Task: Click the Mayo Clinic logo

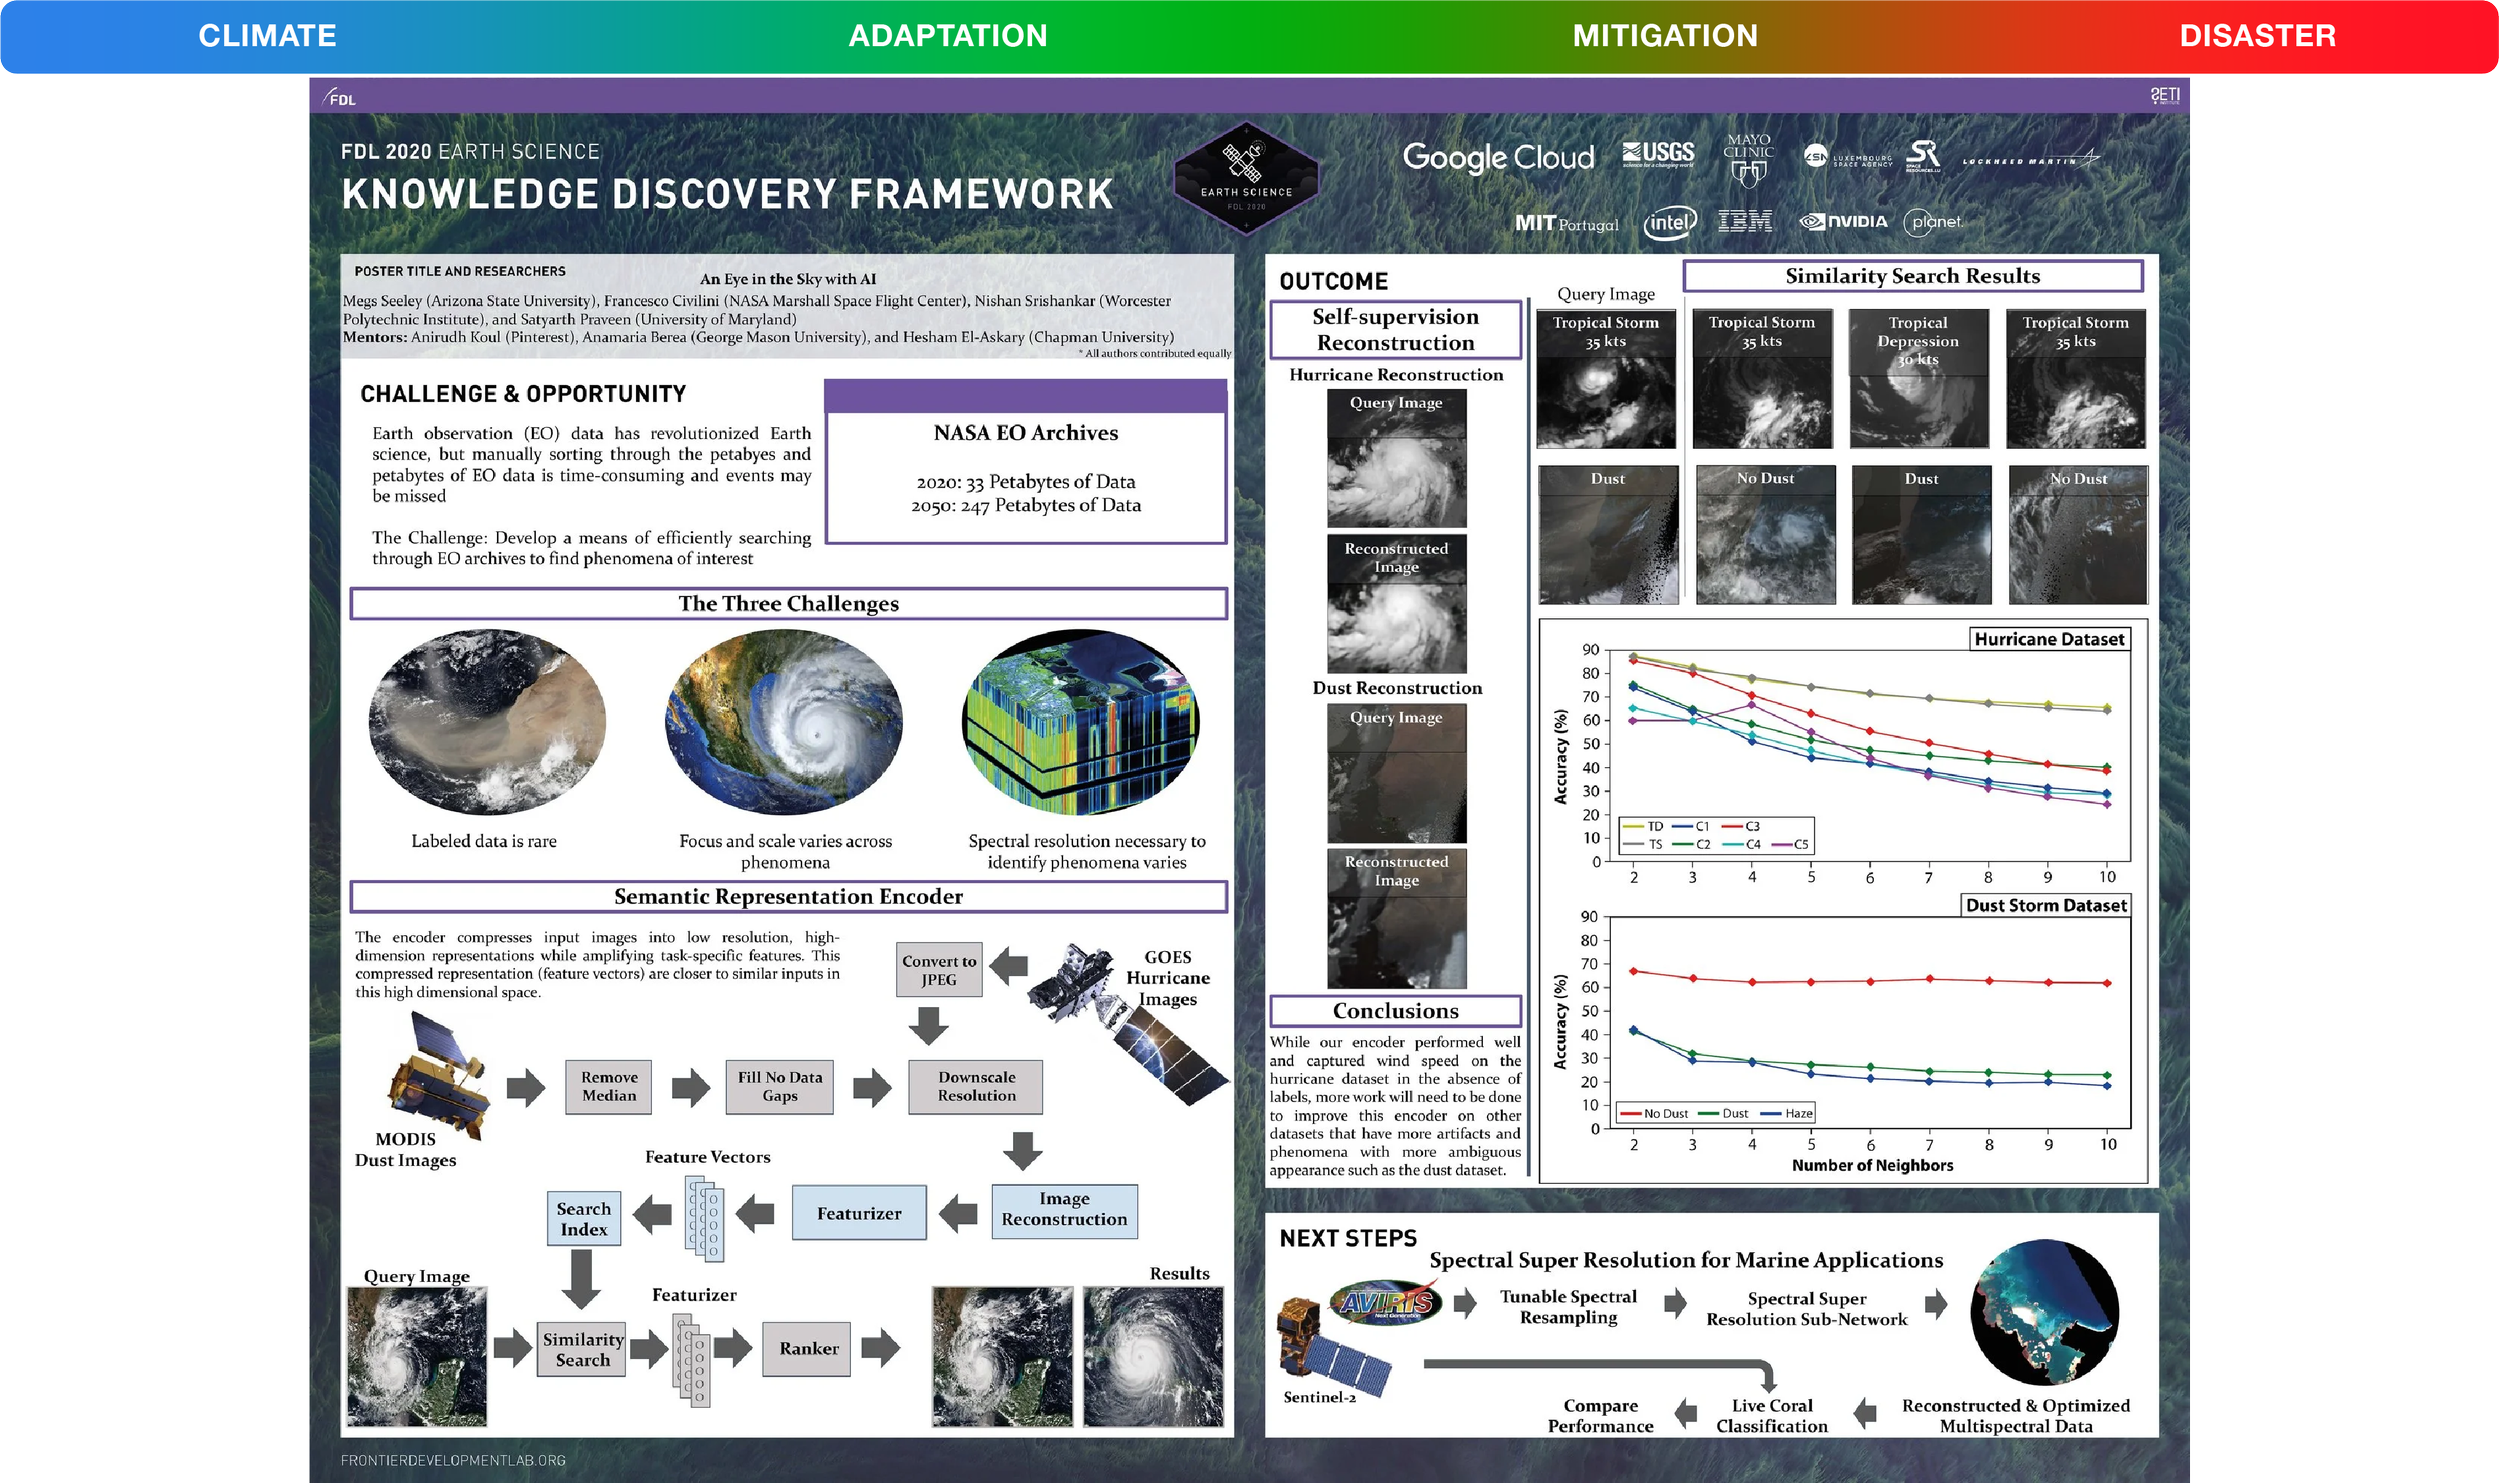Action: tap(1748, 161)
